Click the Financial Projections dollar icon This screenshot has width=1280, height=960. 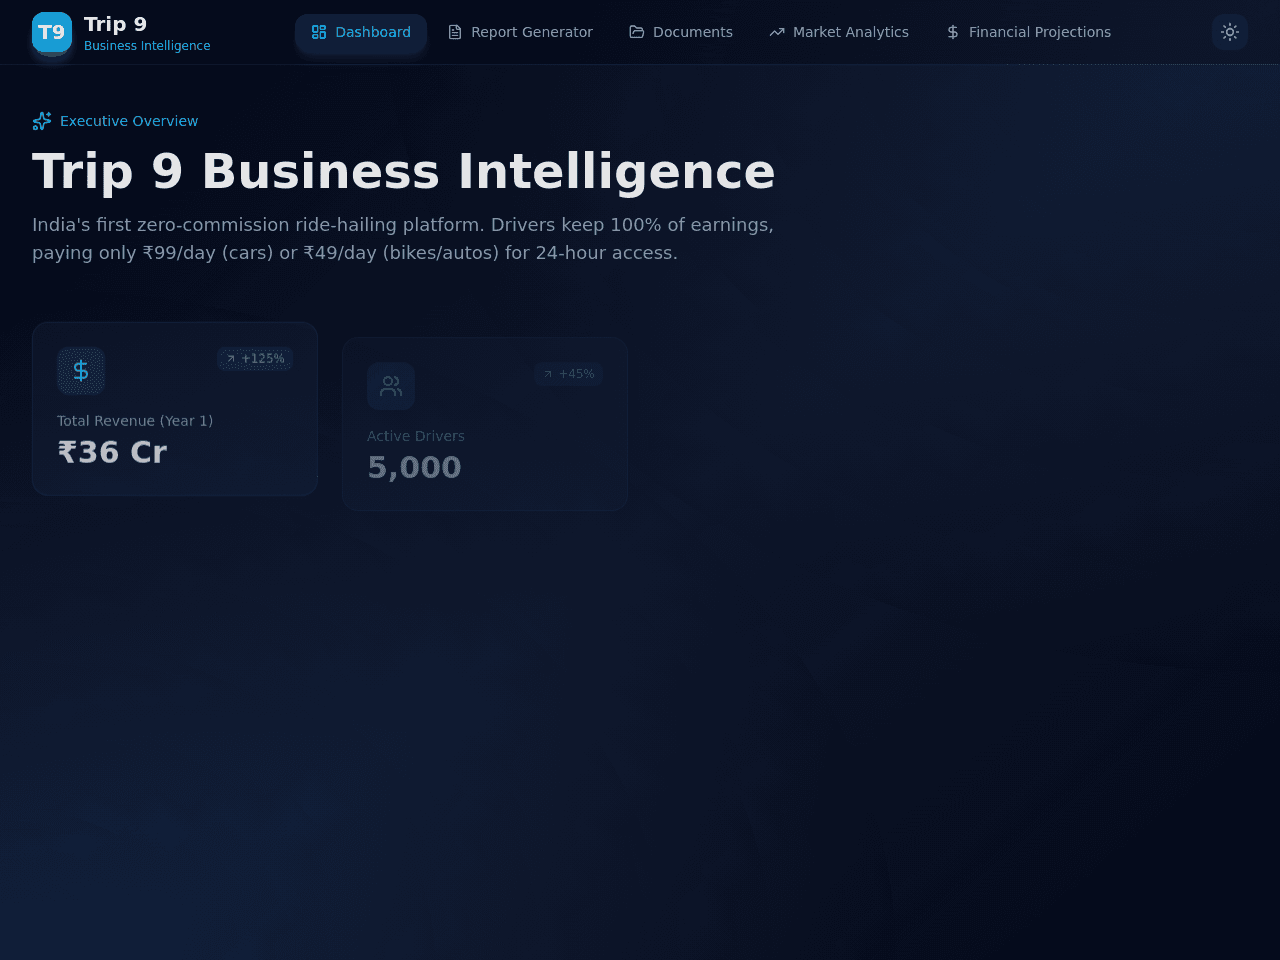coord(953,32)
